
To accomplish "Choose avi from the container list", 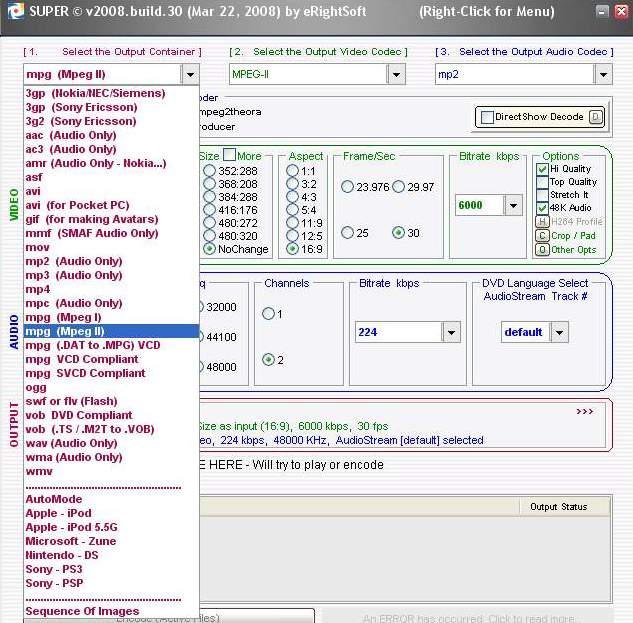I will click(x=111, y=191).
